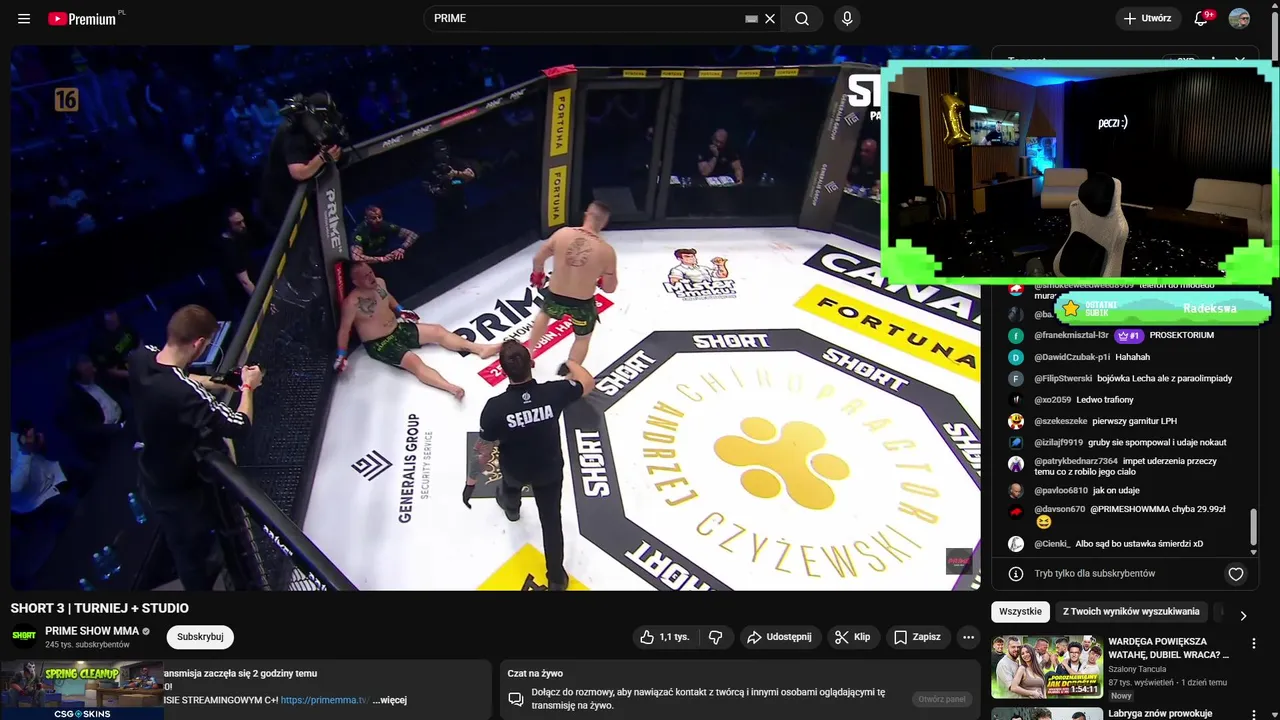Image resolution: width=1280 pixels, height=720 pixels.
Task: Click the #1 member badge for franekmisztal
Action: [1129, 336]
